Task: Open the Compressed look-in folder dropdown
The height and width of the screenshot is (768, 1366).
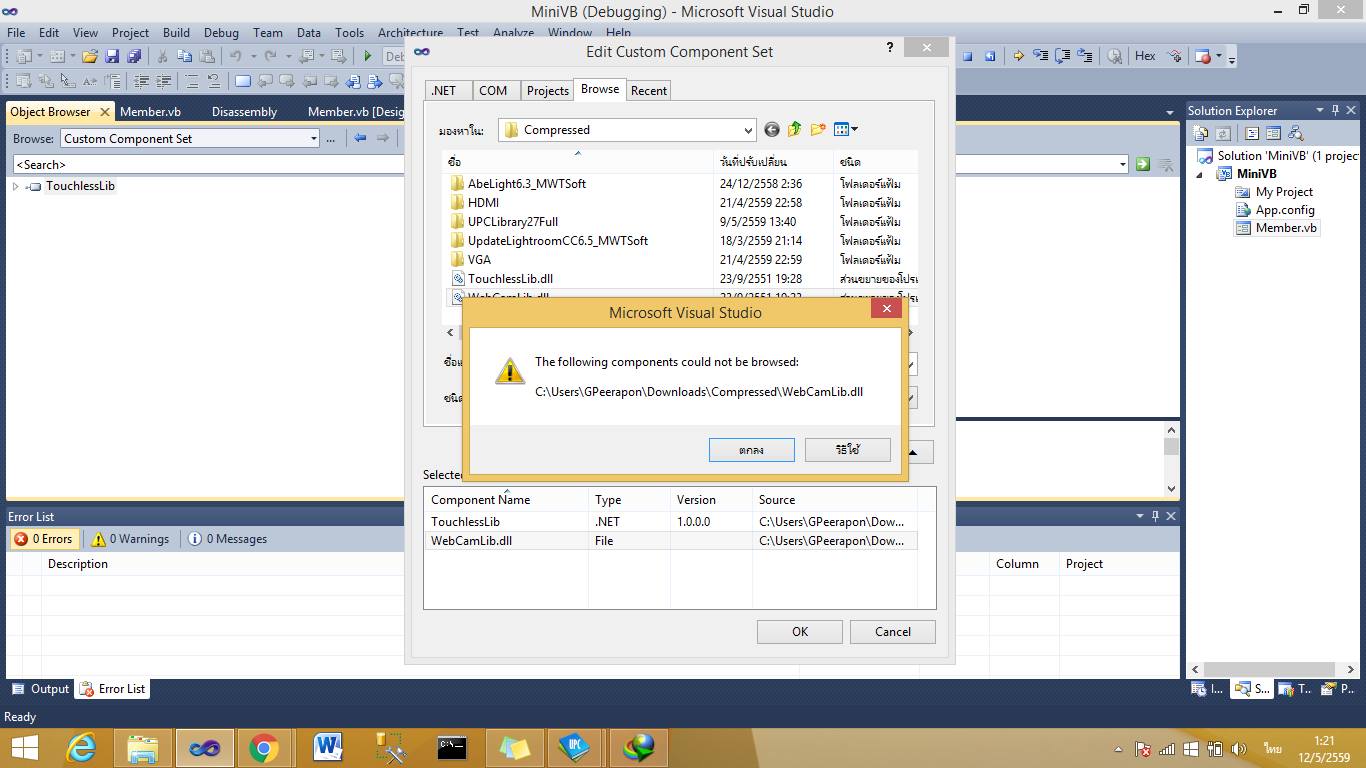Action: [x=747, y=130]
